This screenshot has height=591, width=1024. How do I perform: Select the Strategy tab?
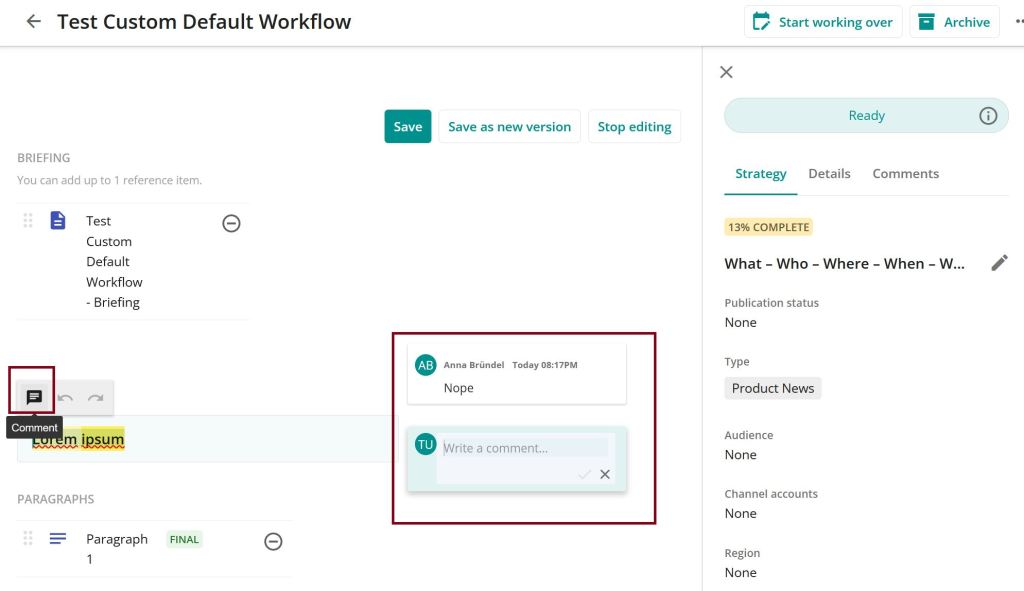[761, 173]
